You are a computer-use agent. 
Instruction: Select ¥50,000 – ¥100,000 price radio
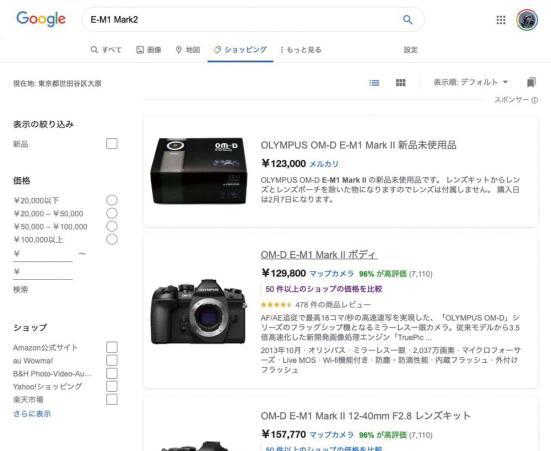[112, 226]
